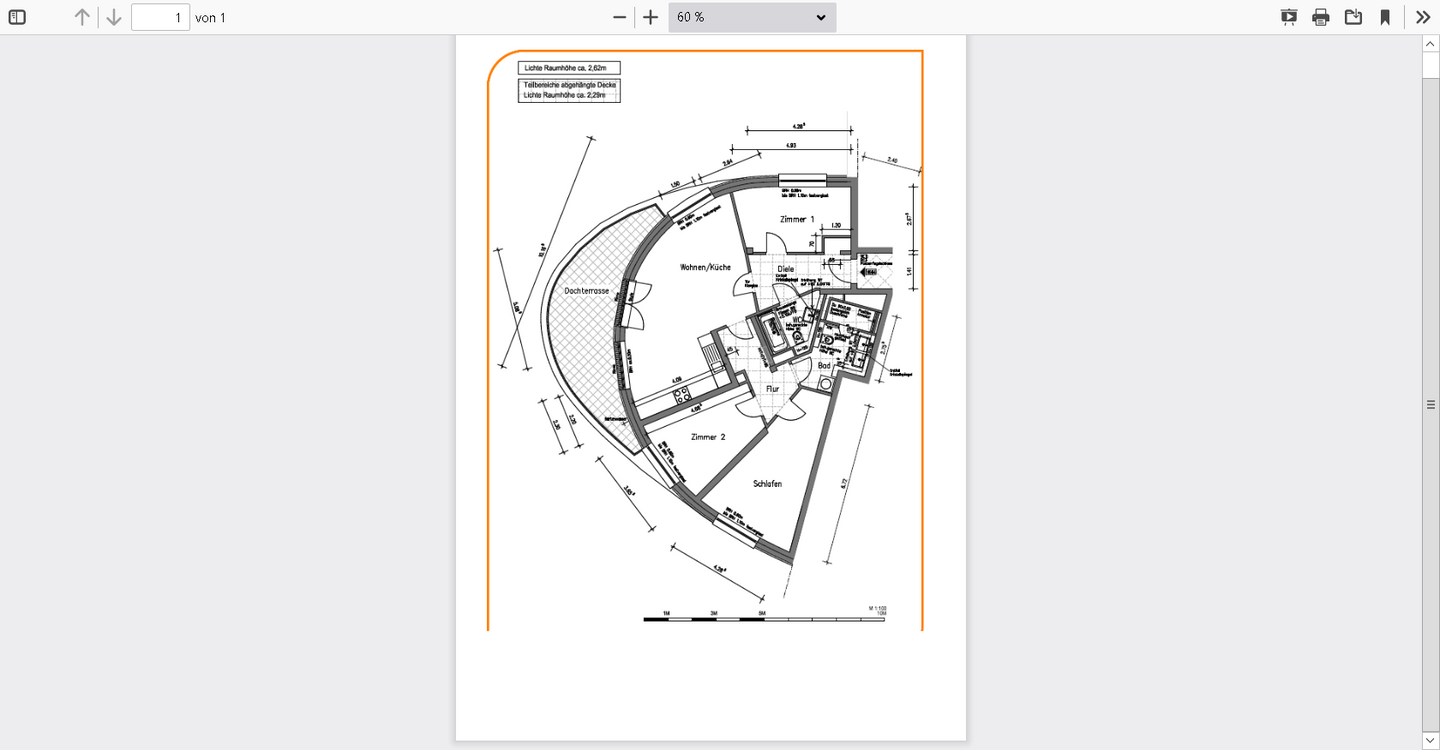Image resolution: width=1440 pixels, height=750 pixels.
Task: Expand the tools menu with double chevron
Action: tap(1423, 17)
